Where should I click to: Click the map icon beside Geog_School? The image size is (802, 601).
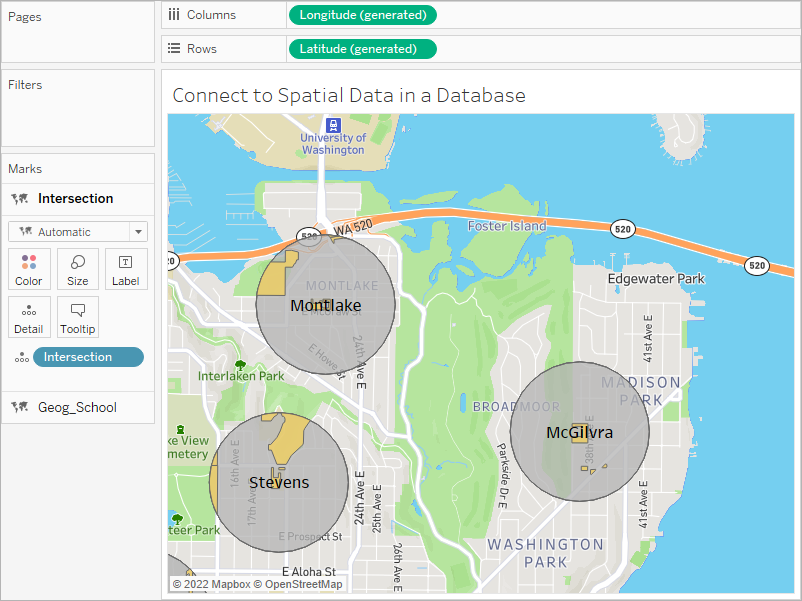[x=18, y=407]
